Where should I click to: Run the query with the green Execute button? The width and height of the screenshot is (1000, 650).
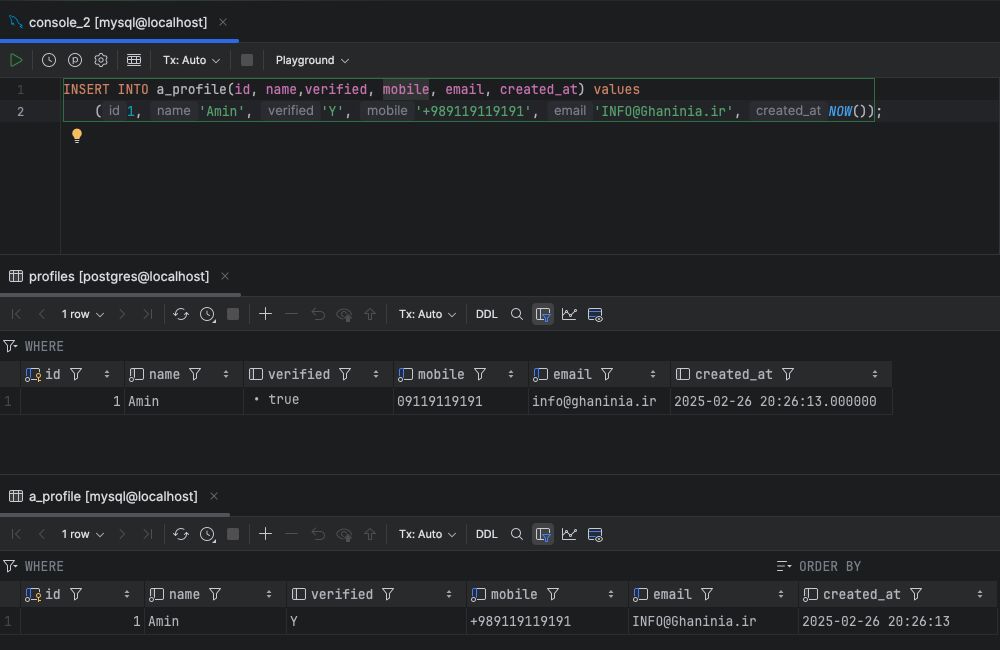click(x=16, y=60)
